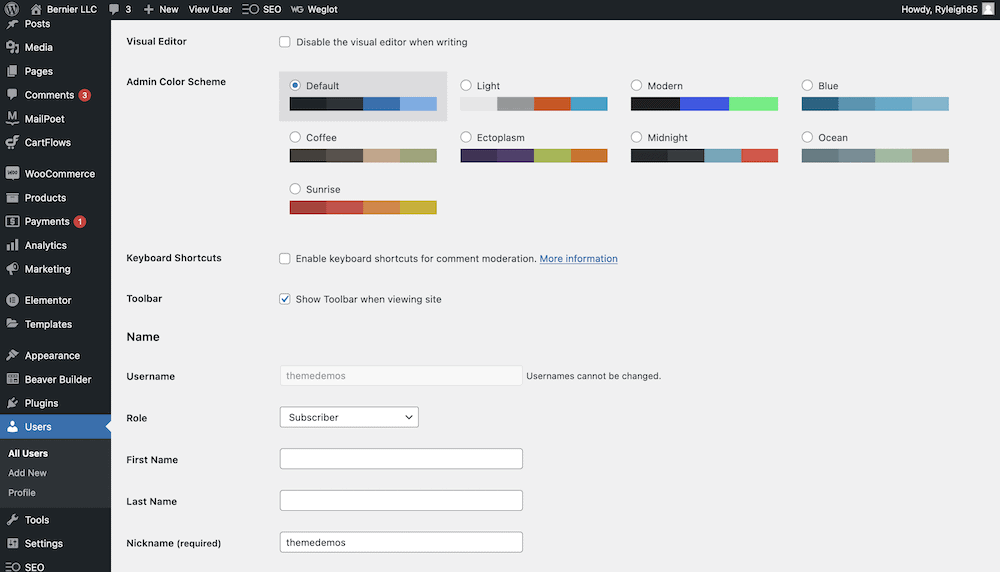1000x572 pixels.
Task: Select the Ocean color scheme radio
Action: (x=807, y=136)
